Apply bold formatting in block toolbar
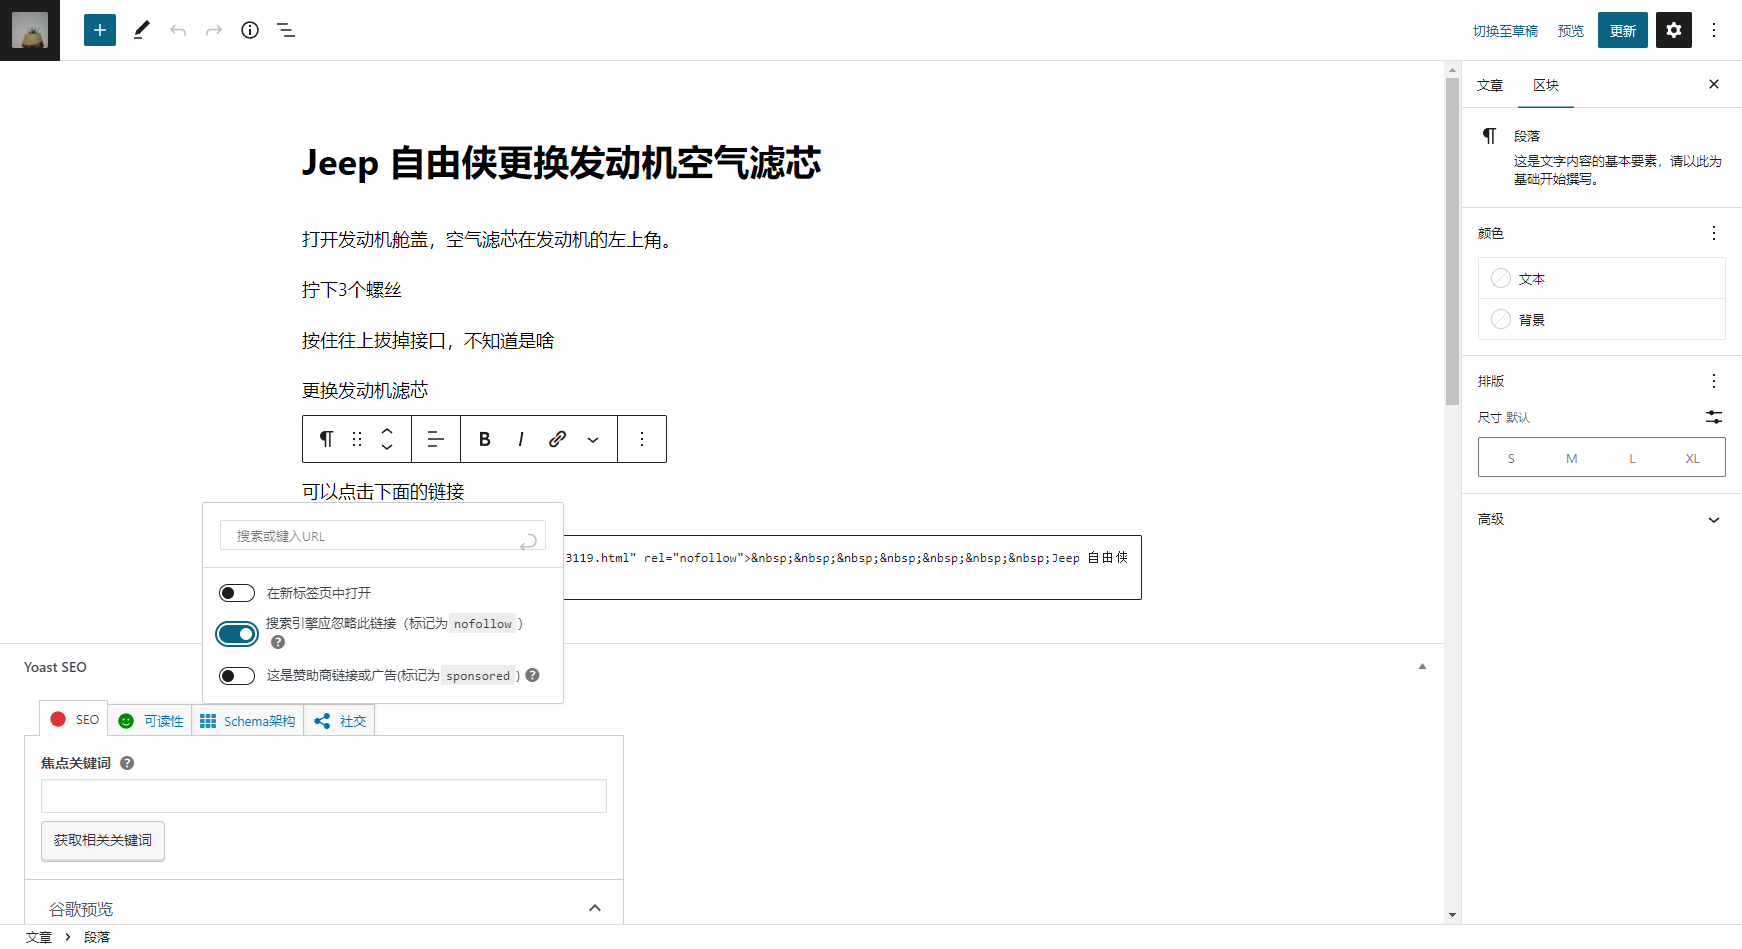1742x949 pixels. tap(484, 438)
